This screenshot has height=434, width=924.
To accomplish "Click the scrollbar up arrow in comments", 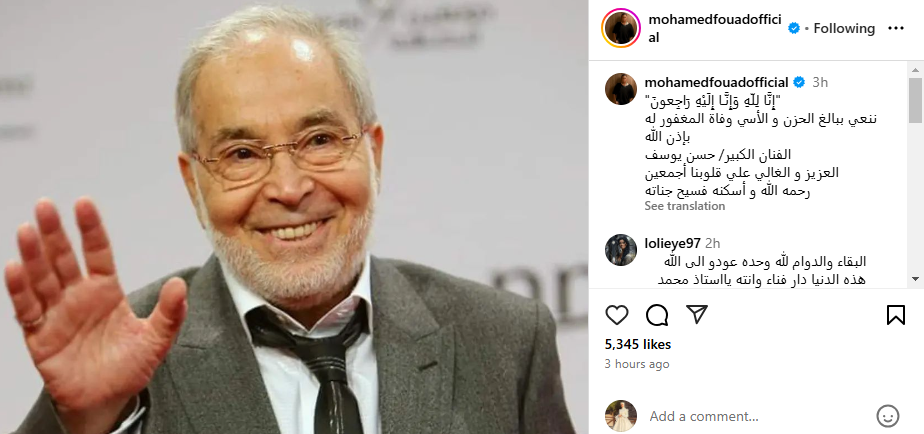I will [915, 68].
